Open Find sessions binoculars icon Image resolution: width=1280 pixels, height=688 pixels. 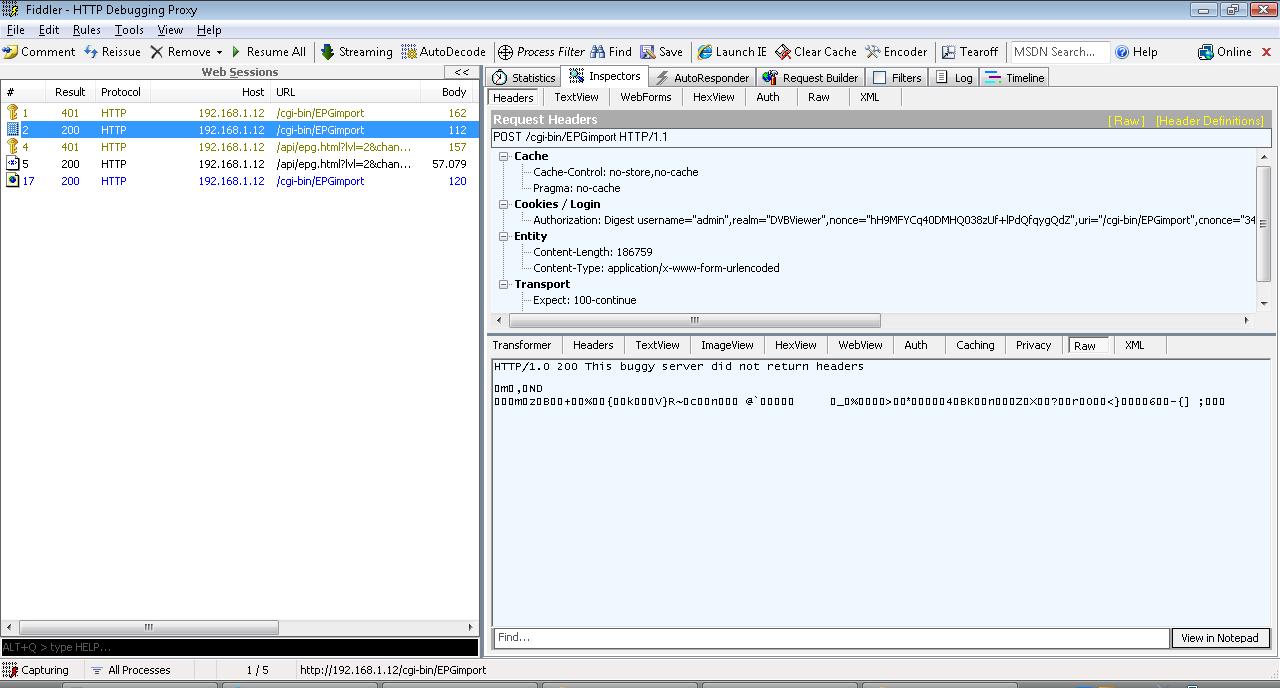598,52
